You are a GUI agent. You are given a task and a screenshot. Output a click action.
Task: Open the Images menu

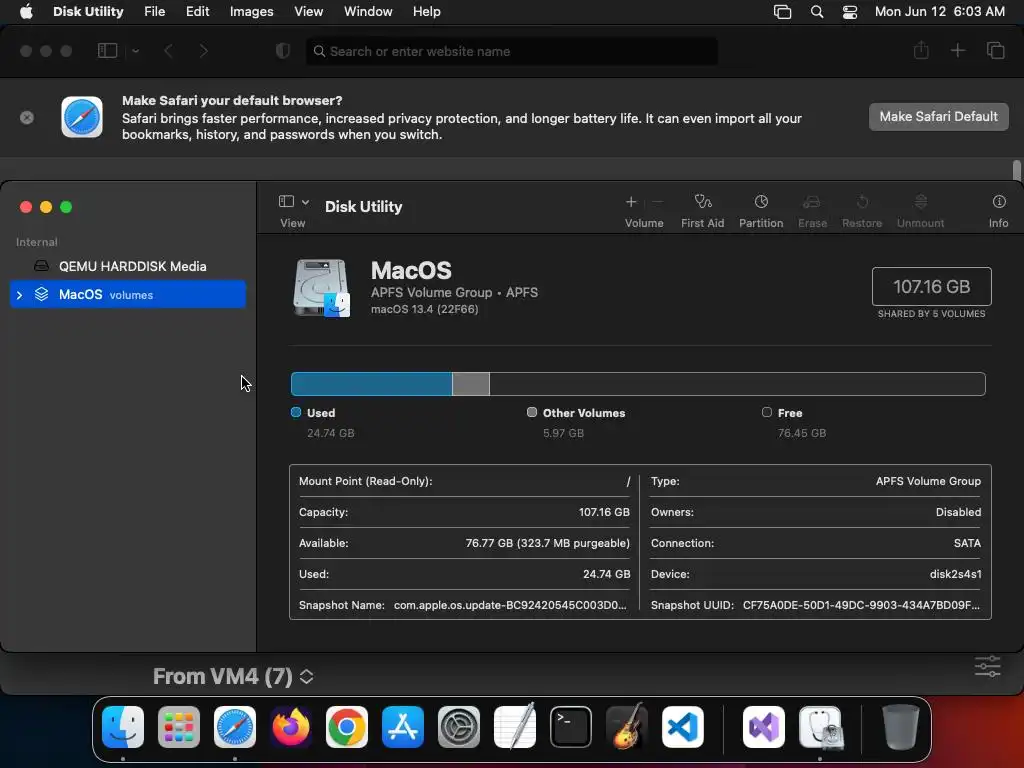click(x=251, y=12)
